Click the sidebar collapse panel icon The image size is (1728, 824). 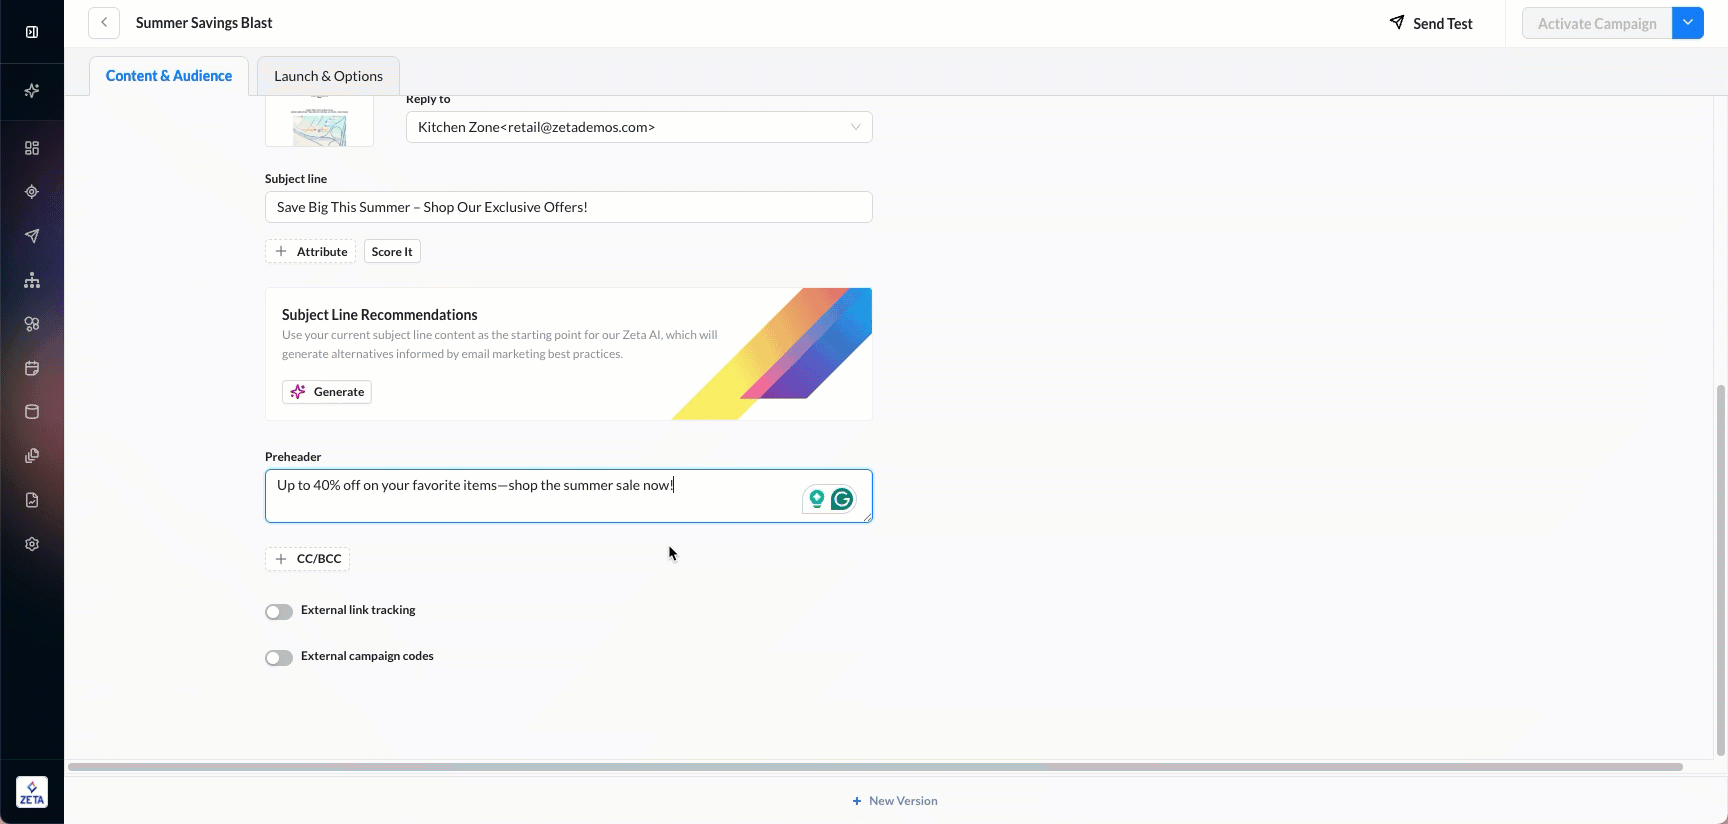tap(32, 32)
